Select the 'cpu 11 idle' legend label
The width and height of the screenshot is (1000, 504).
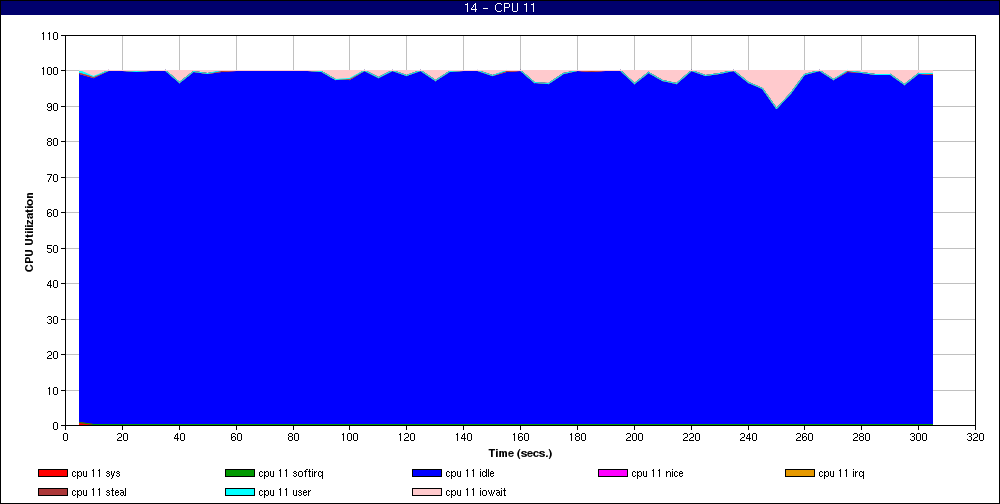[x=469, y=473]
